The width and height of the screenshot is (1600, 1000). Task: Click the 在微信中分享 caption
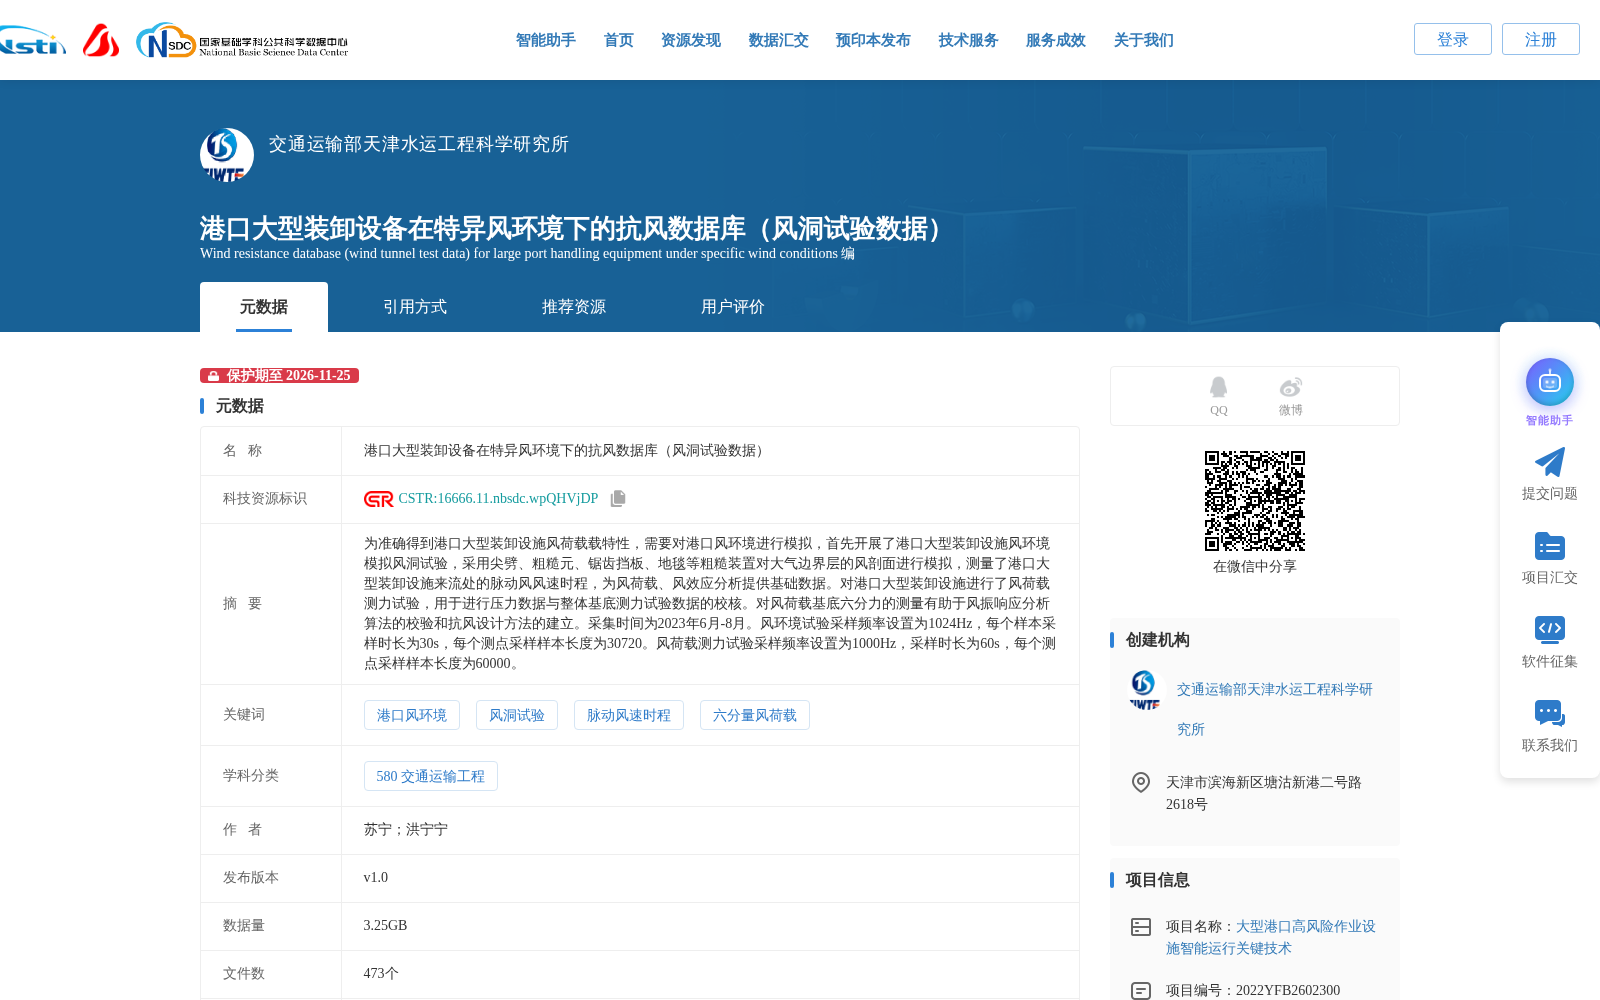tap(1255, 567)
